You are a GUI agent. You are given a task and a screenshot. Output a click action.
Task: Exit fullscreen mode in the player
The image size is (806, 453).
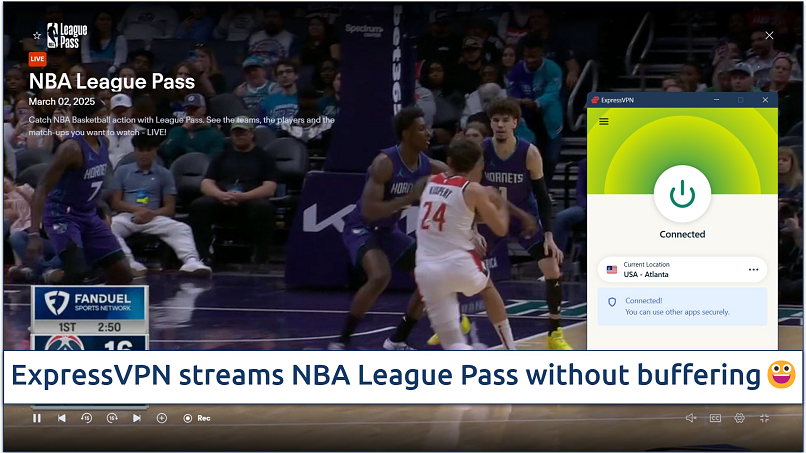pos(764,418)
